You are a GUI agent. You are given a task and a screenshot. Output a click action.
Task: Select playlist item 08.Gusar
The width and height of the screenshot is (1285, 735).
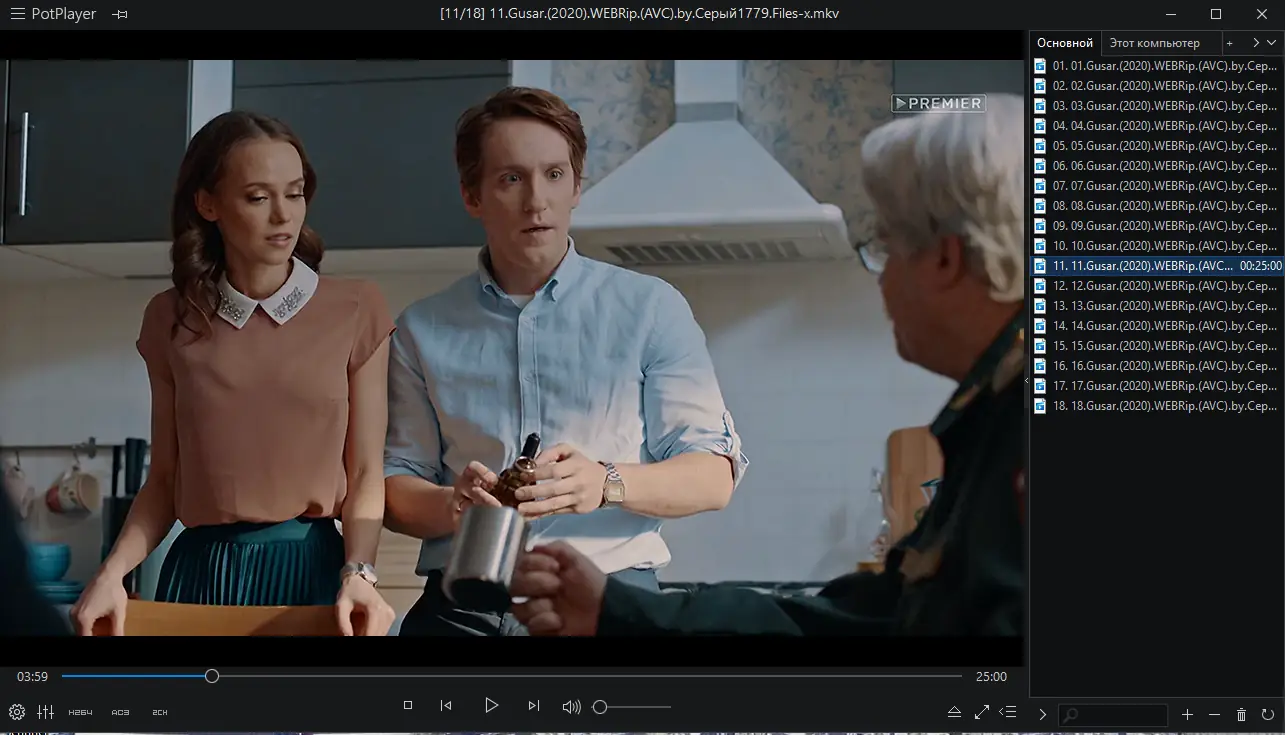(1157, 206)
